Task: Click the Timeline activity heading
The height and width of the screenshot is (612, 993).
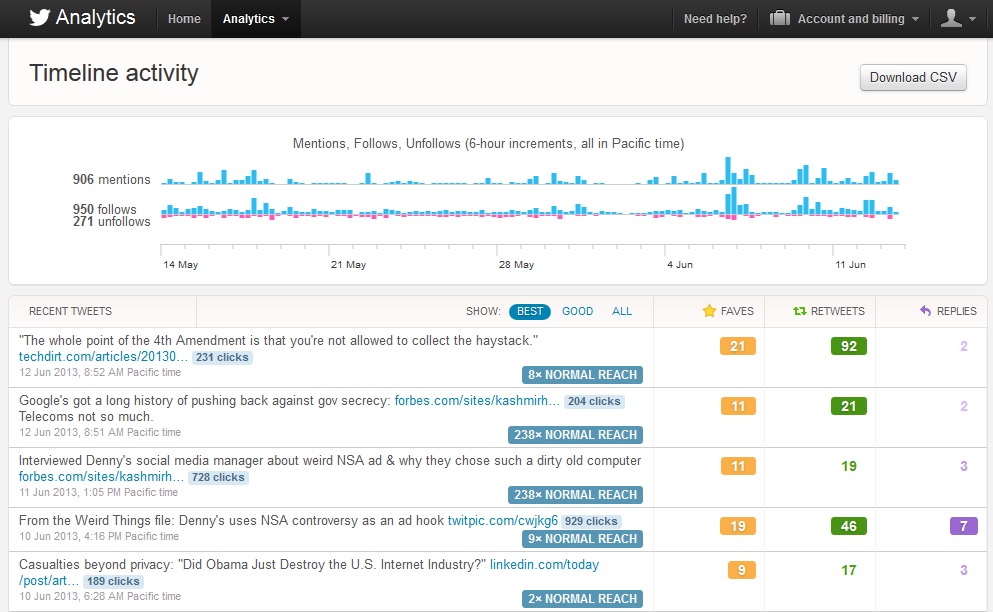Action: click(114, 73)
